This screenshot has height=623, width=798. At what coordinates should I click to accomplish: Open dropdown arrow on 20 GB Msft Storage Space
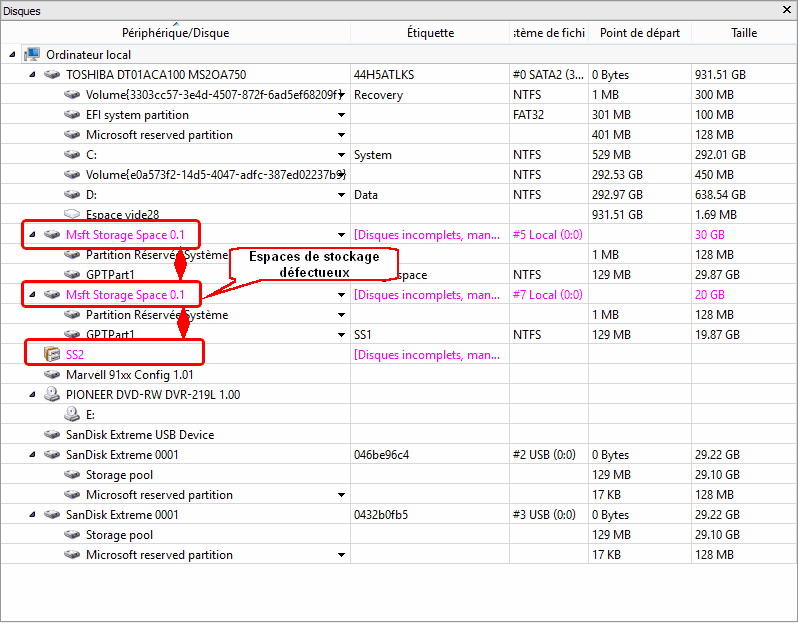pos(341,295)
